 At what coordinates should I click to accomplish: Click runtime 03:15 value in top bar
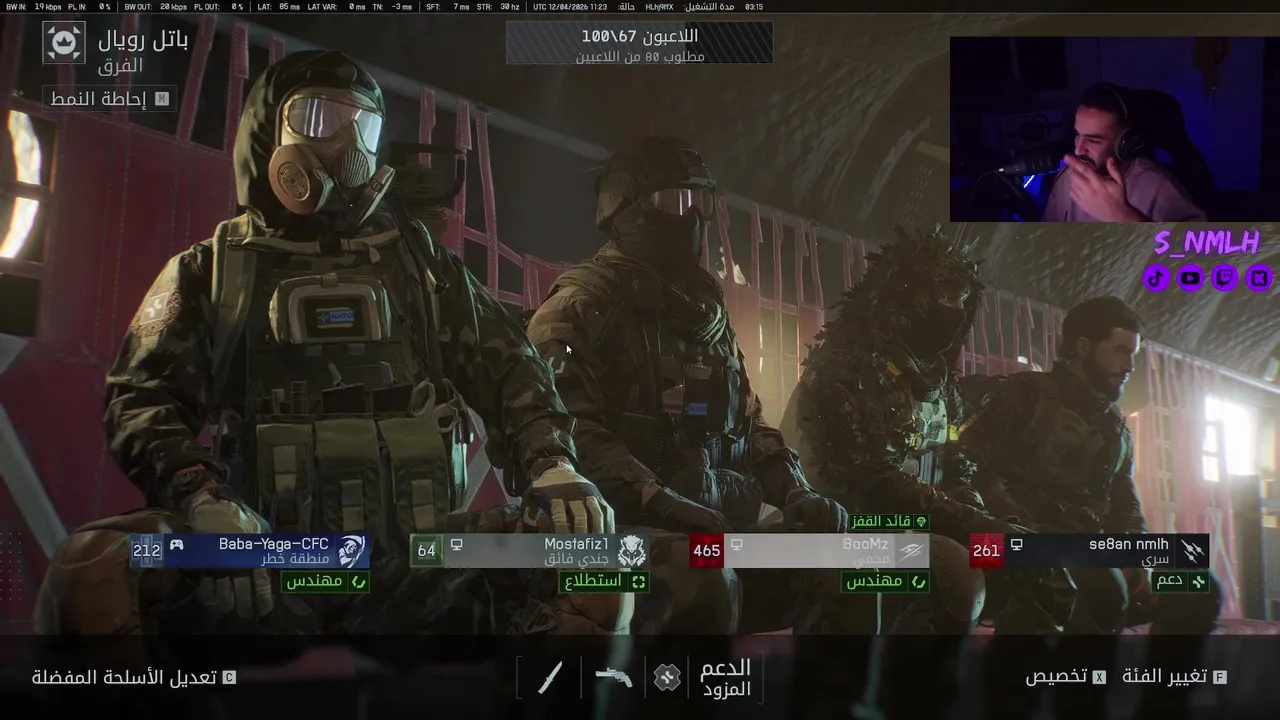click(x=754, y=6)
